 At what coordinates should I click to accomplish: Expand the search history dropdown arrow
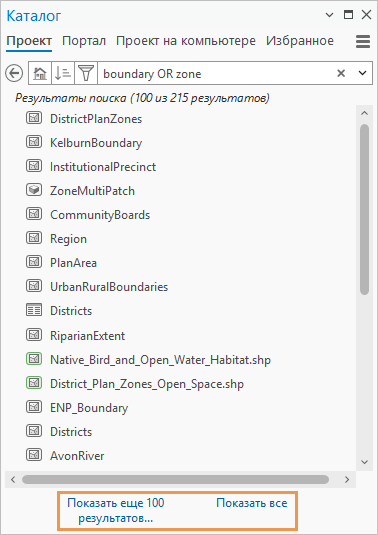pos(362,73)
